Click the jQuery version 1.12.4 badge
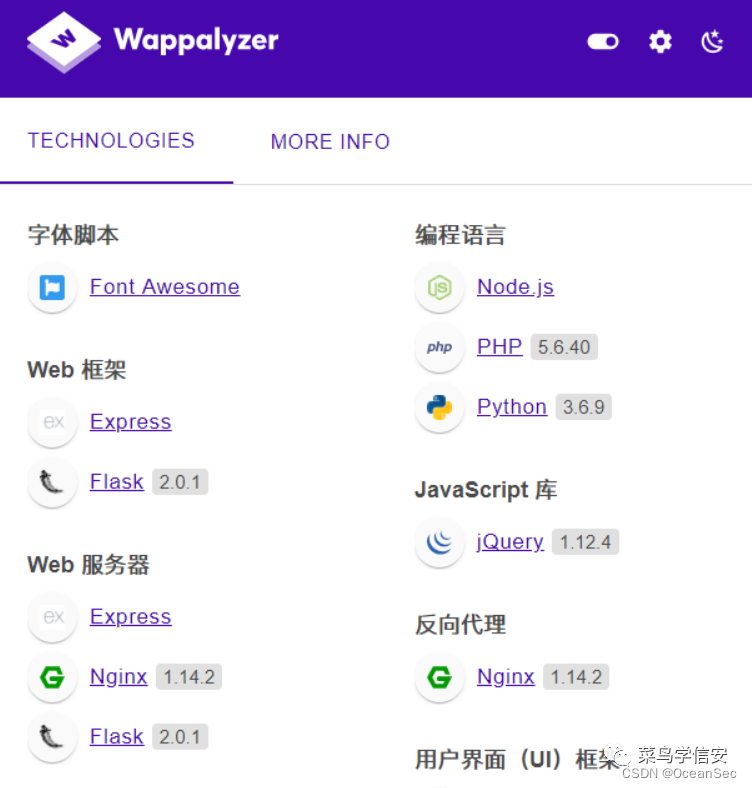752x788 pixels. point(586,542)
